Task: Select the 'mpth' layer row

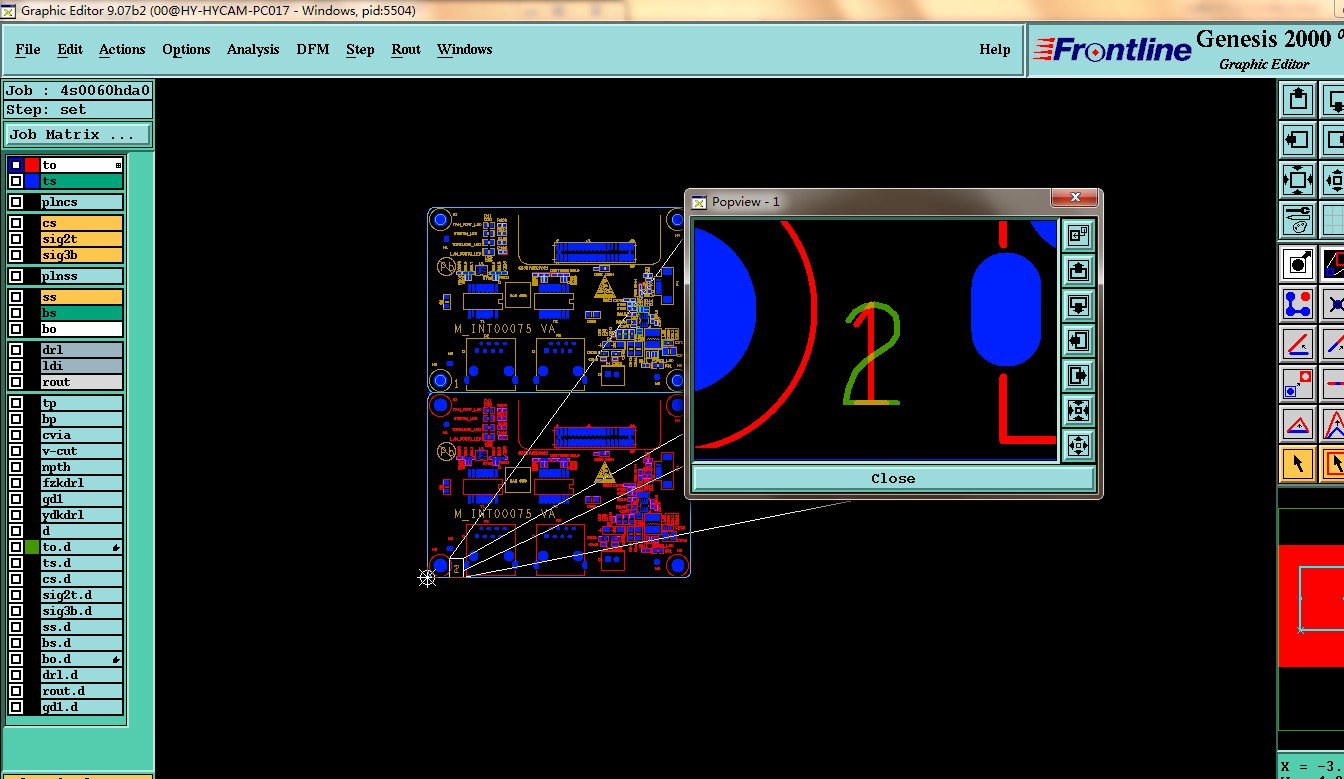Action: pos(81,467)
